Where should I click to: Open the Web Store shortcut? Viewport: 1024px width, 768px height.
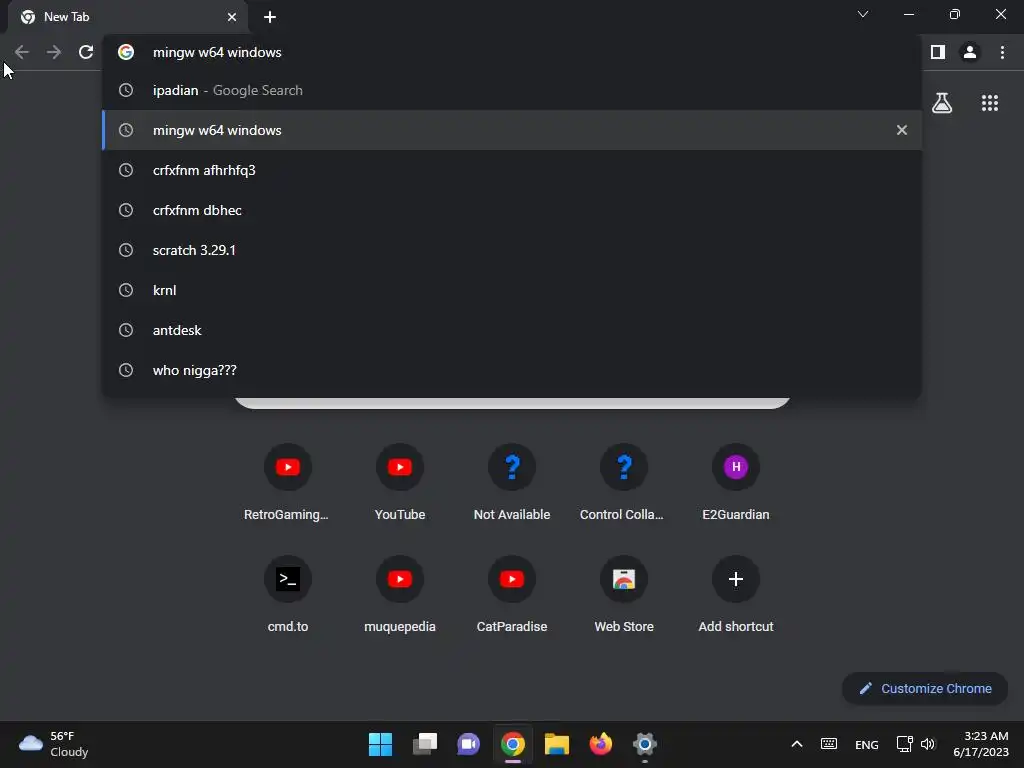[x=624, y=595]
